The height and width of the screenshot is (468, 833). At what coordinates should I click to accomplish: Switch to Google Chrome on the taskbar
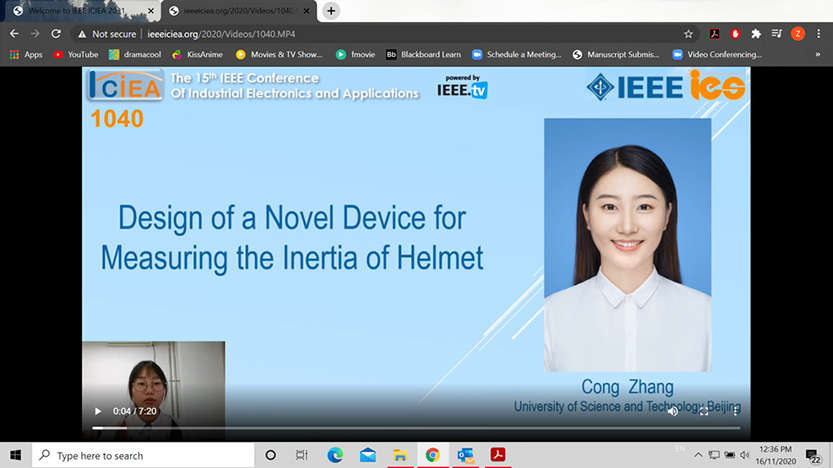point(432,455)
